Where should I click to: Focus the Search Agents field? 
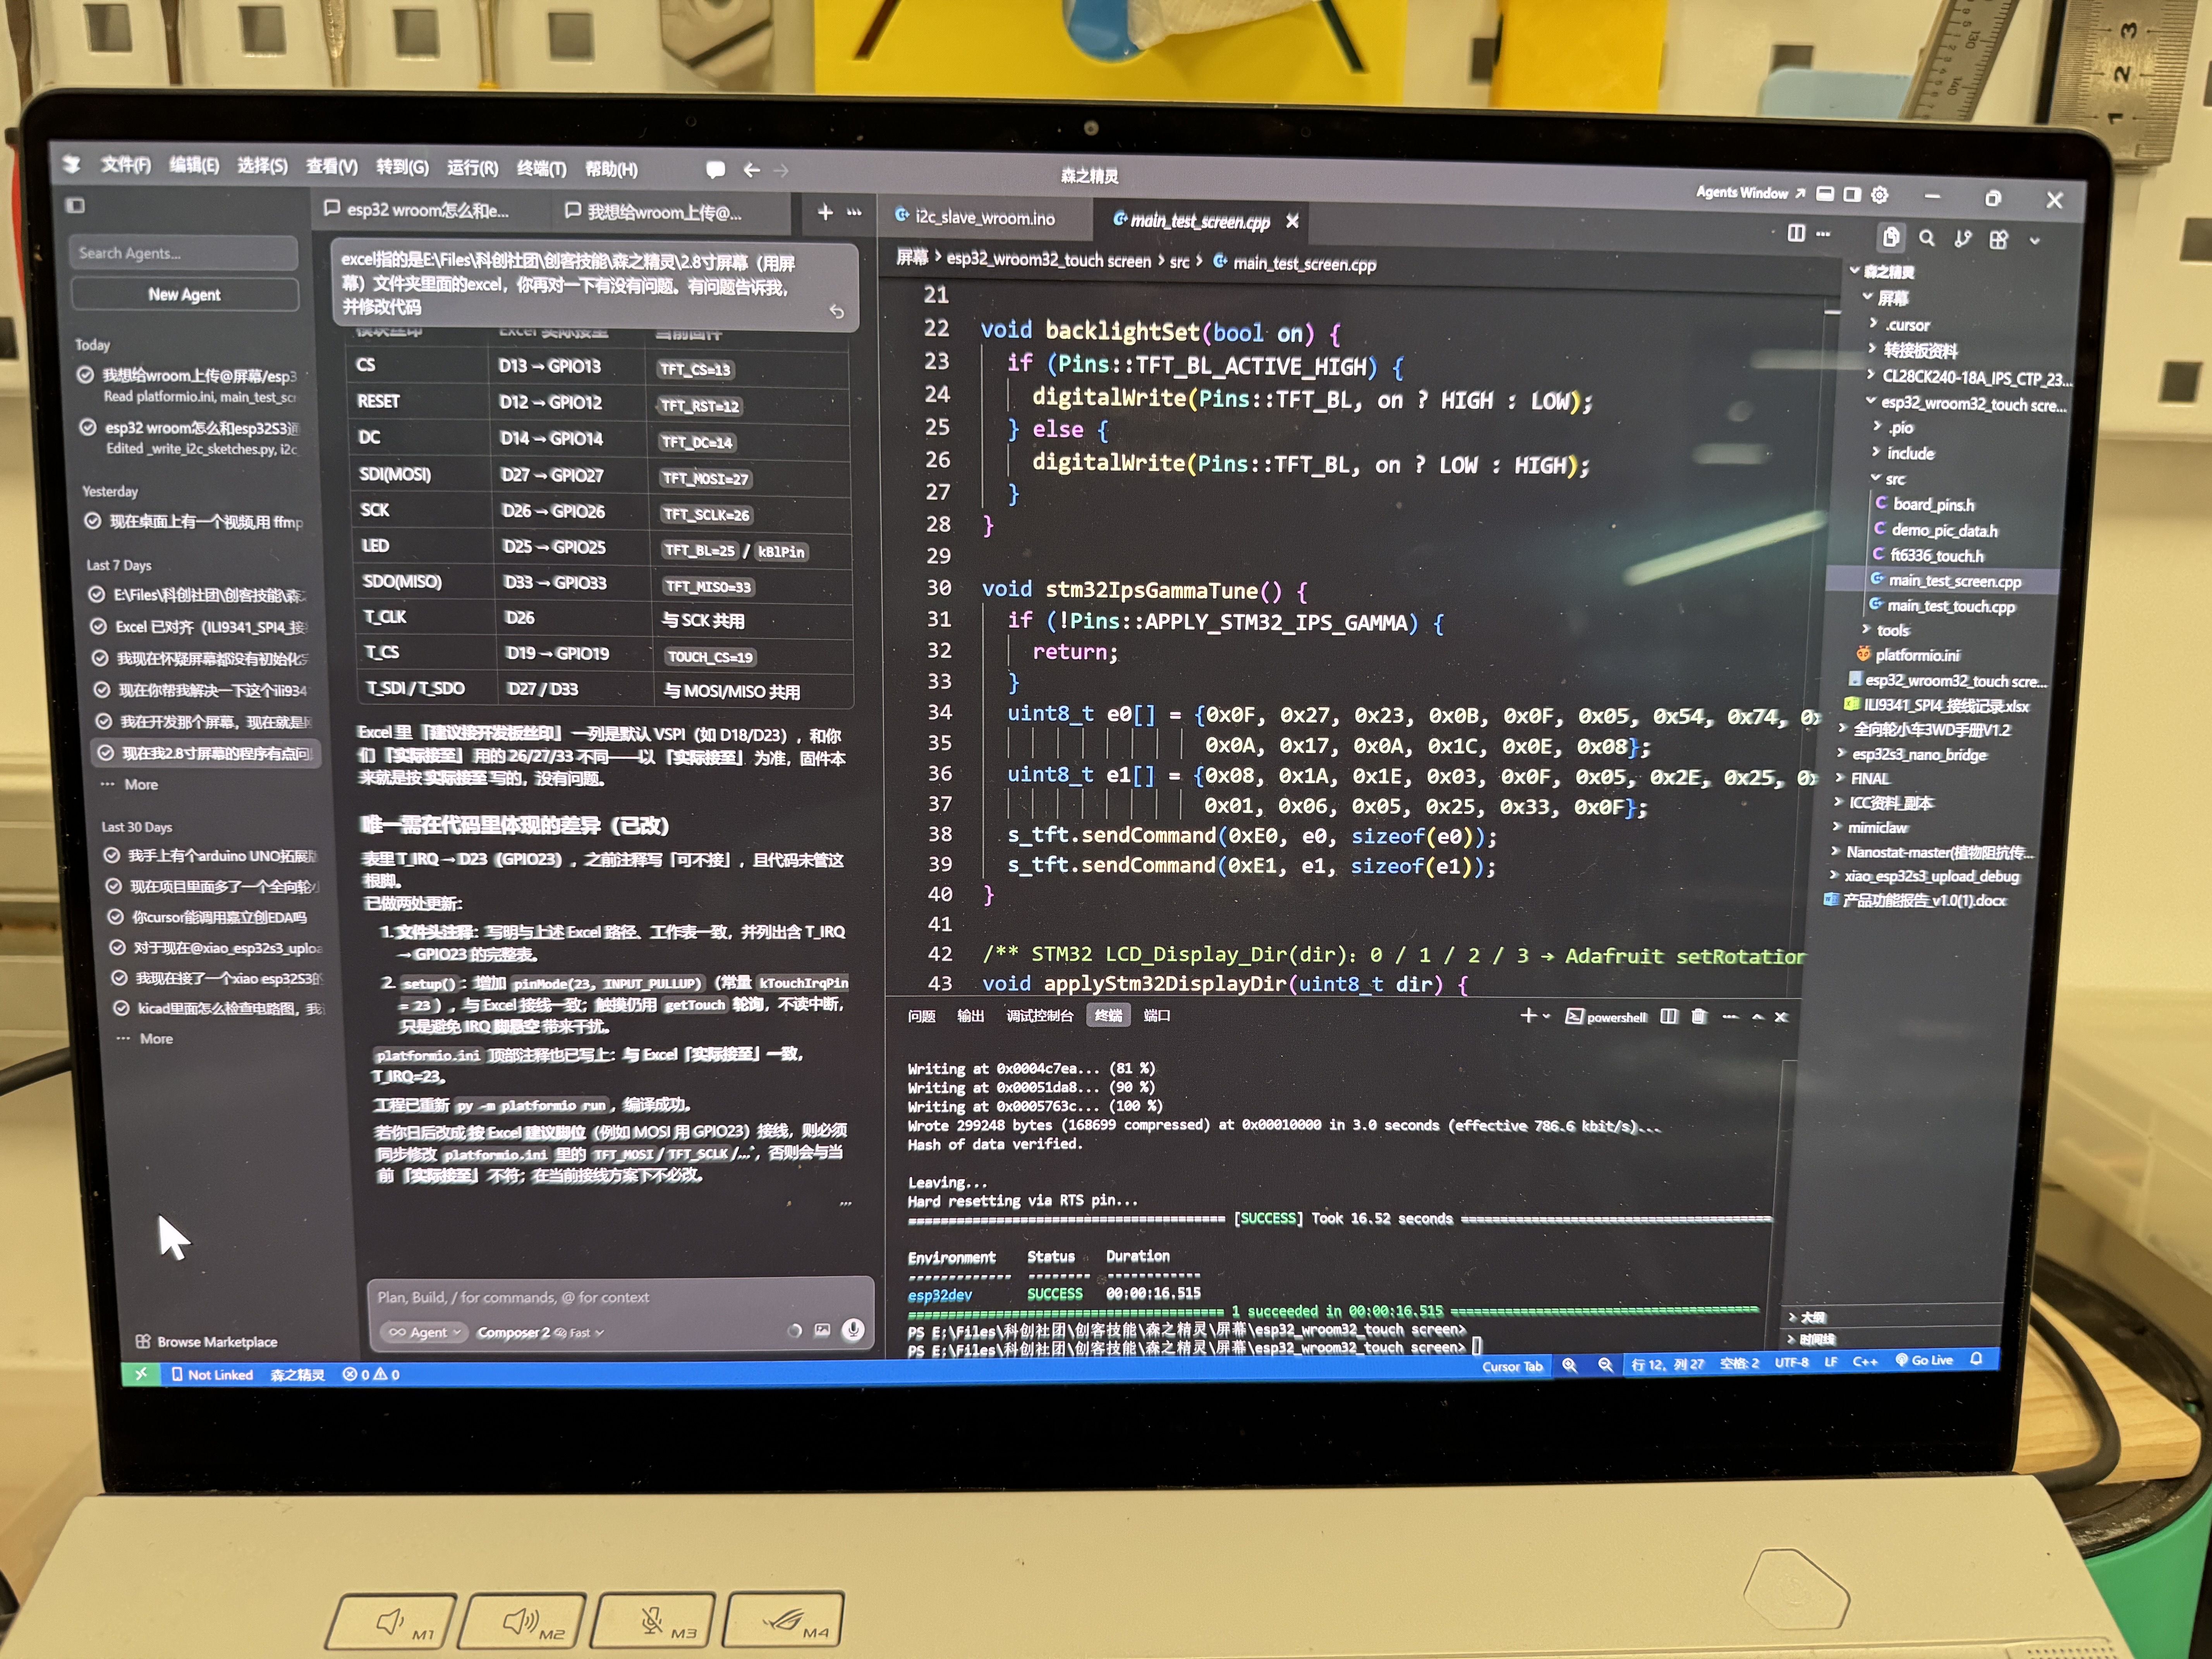pos(183,253)
